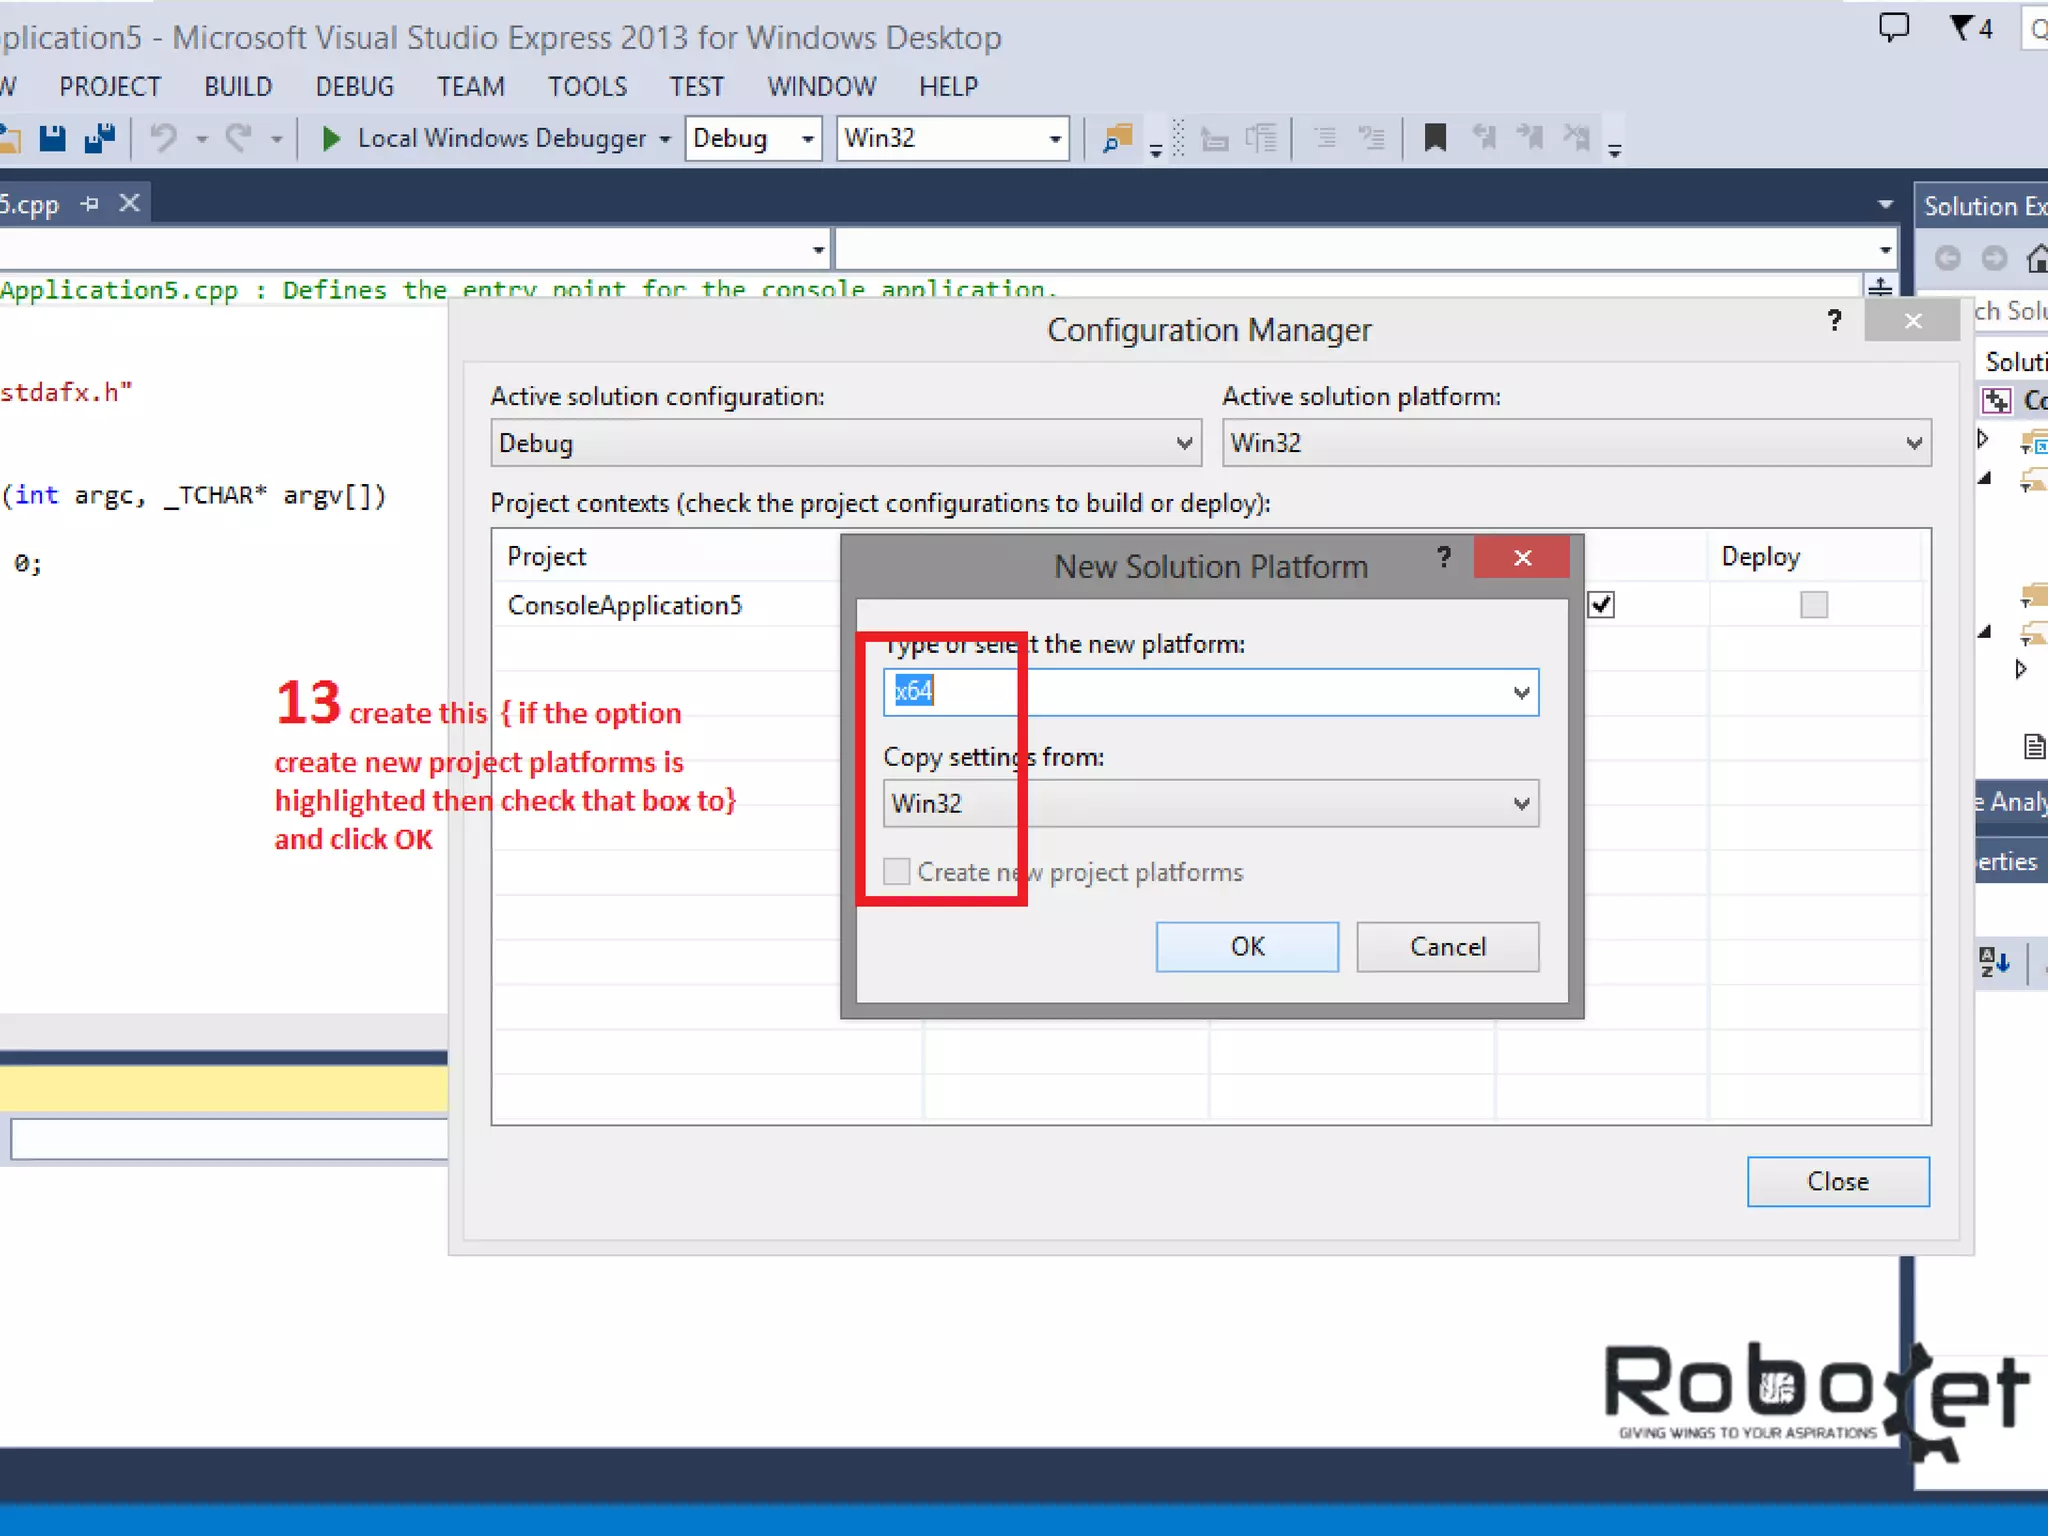Viewport: 2048px width, 1536px height.
Task: Start debugging with green play icon
Action: tap(331, 138)
